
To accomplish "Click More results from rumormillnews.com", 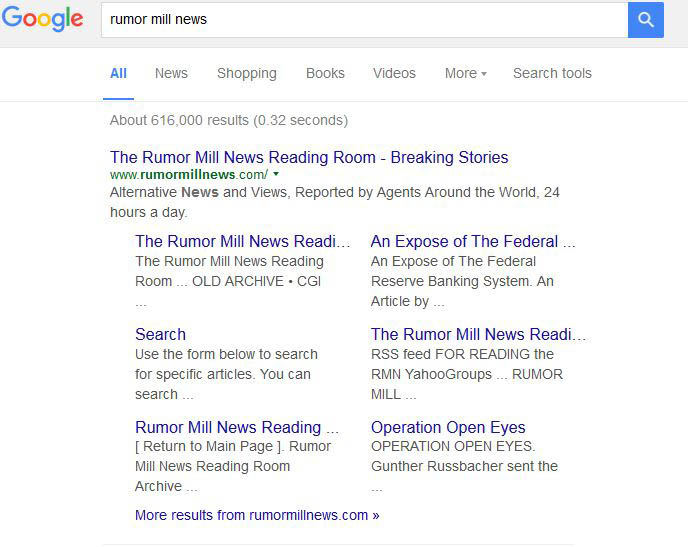I will (x=257, y=515).
